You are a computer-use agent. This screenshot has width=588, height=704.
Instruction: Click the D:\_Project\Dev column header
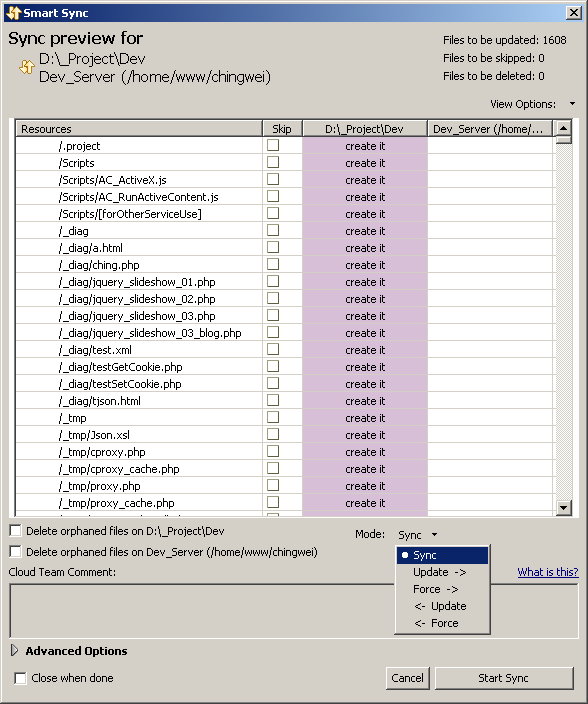pyautogui.click(x=364, y=129)
